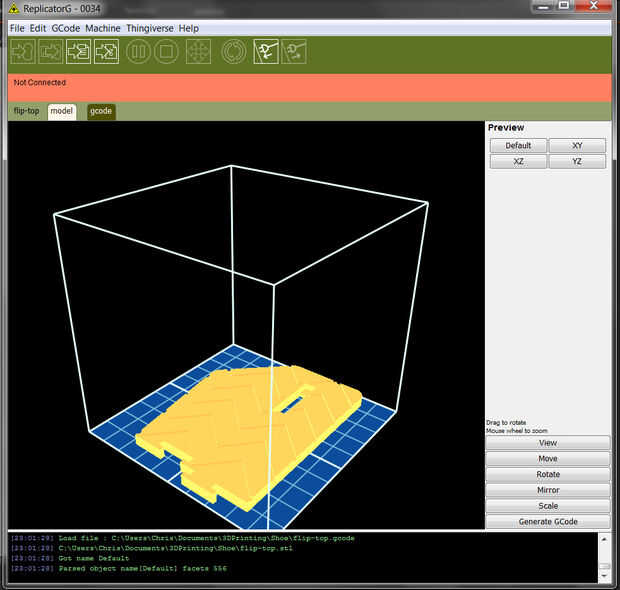Screen dimensions: 620x590
Task: Click the ReplicatorG title bar app icon
Action: coord(13,8)
